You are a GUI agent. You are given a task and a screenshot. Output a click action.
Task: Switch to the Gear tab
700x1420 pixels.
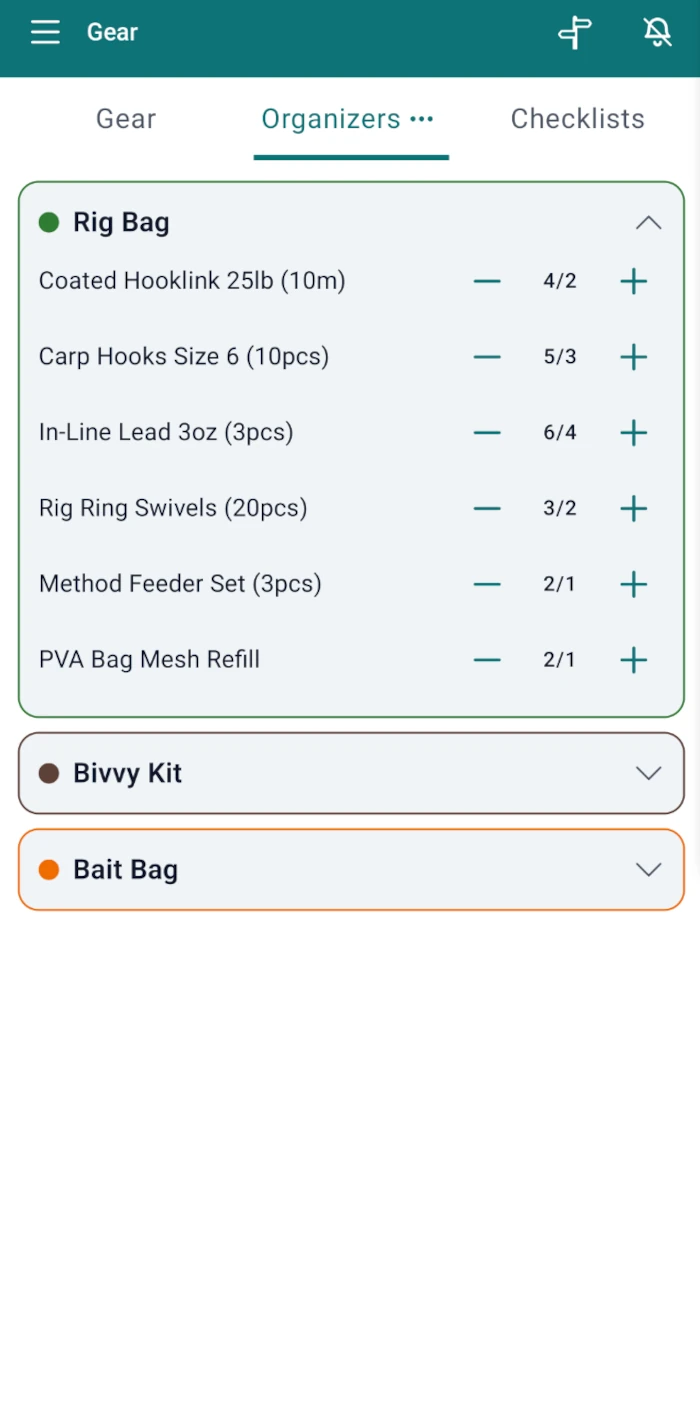coord(126,119)
